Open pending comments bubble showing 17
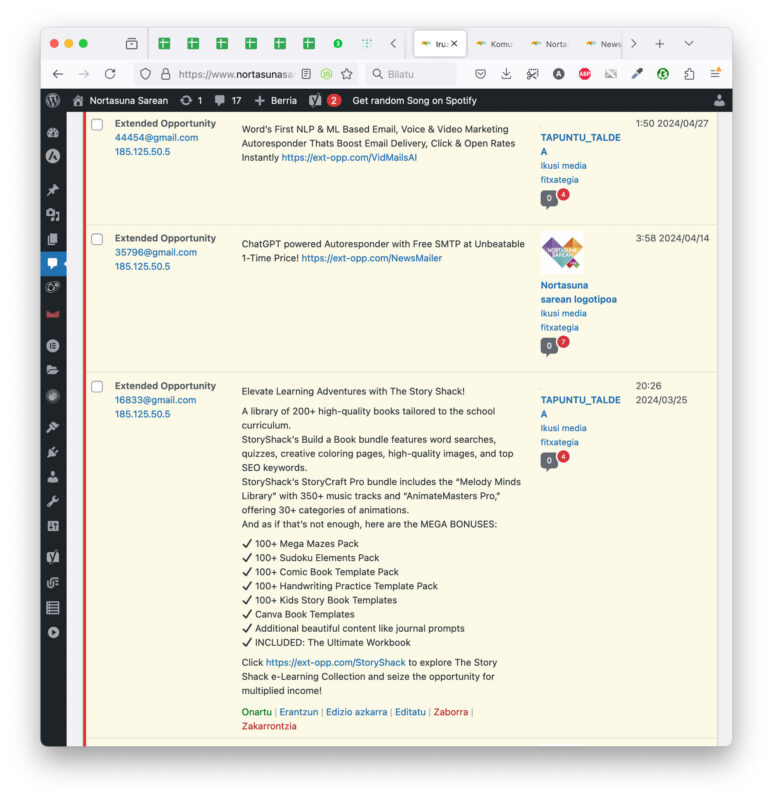Image resolution: width=773 pixels, height=800 pixels. (x=228, y=101)
